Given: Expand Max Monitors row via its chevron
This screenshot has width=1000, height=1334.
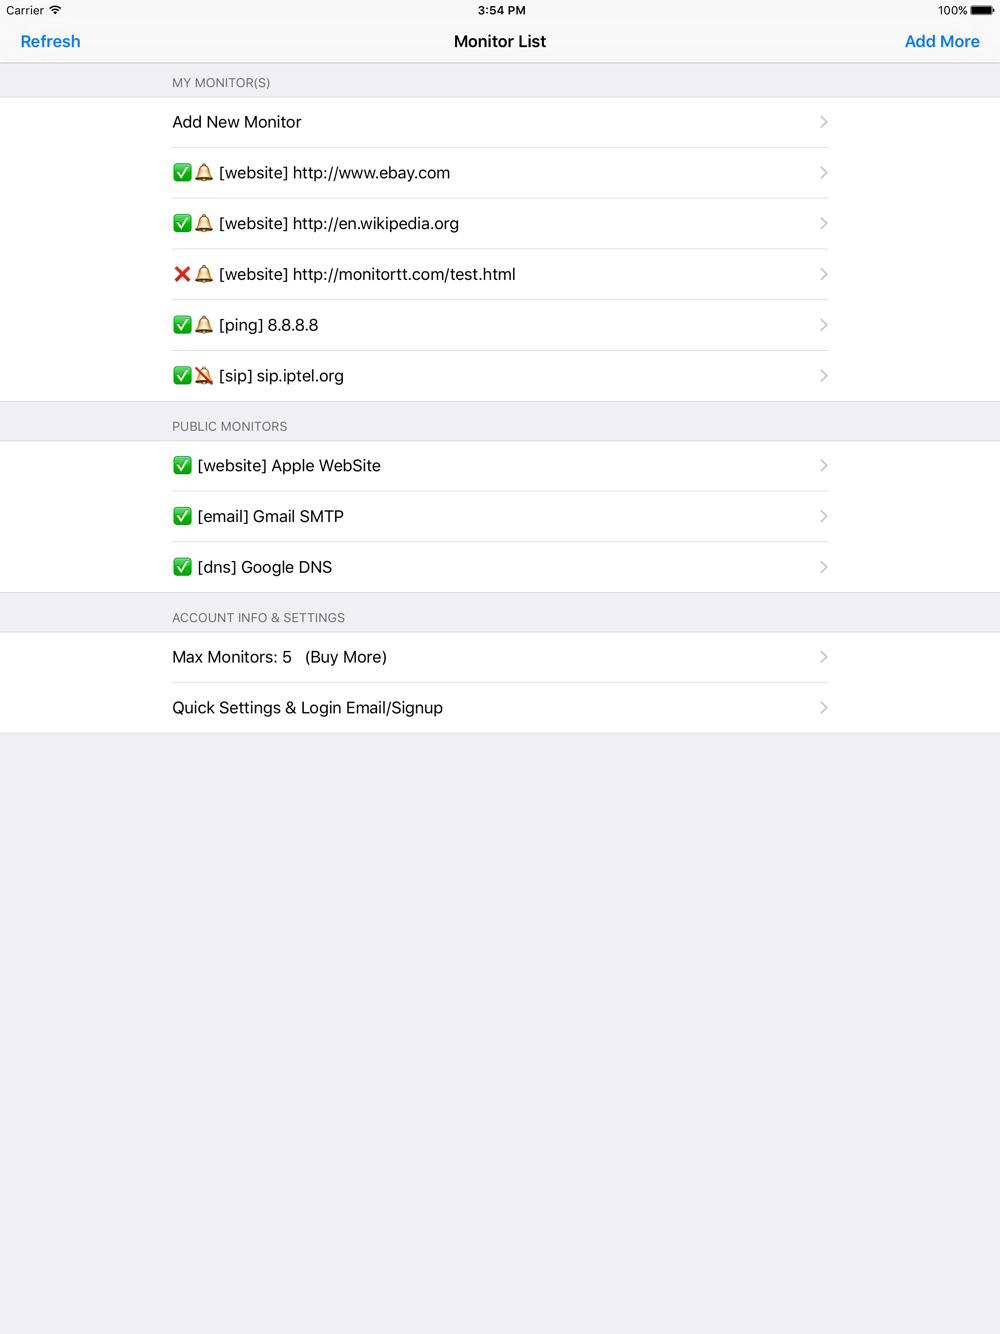Looking at the screenshot, I should point(824,657).
